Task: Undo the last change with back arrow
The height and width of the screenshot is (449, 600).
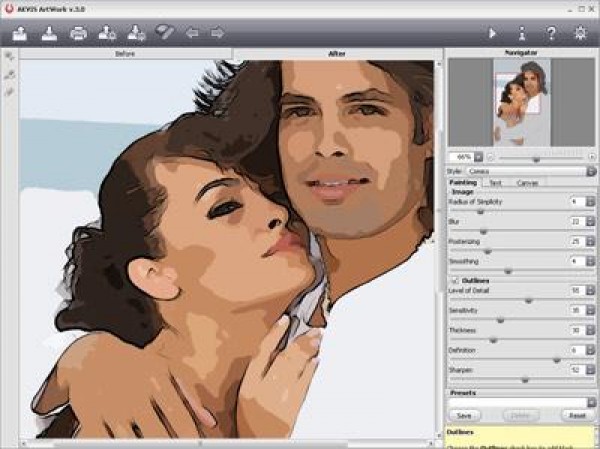Action: tap(192, 33)
